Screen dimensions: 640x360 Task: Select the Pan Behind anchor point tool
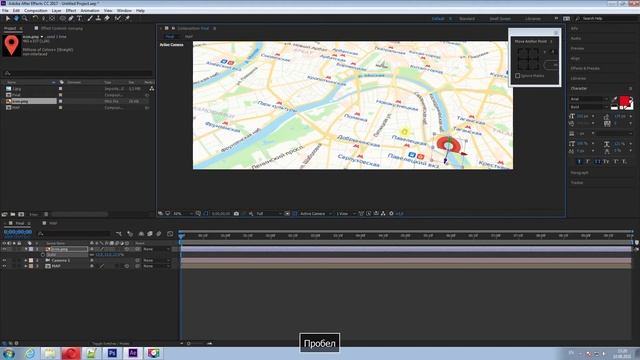(52, 18)
